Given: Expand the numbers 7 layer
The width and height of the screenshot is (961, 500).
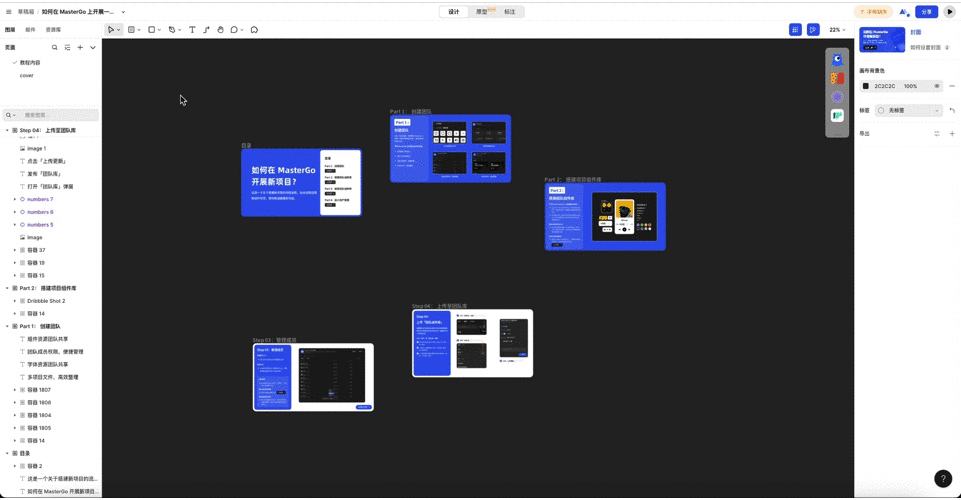Looking at the screenshot, I should 15,199.
